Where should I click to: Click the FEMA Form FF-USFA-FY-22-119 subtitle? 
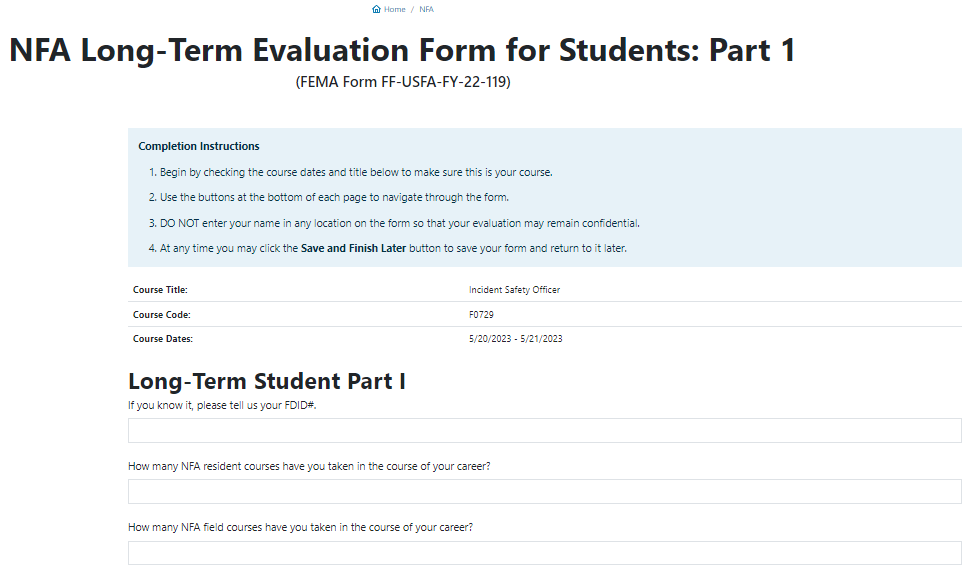(403, 82)
